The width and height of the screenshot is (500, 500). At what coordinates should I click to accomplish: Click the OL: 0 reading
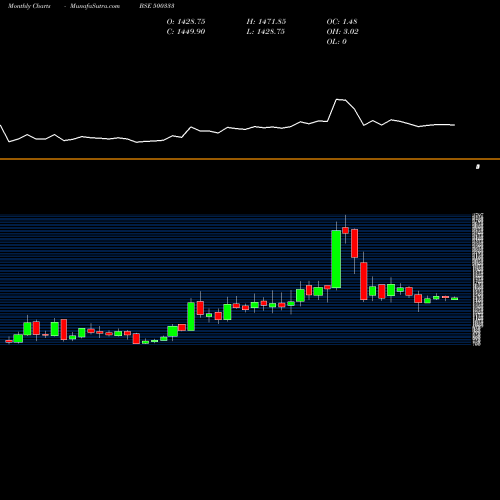pos(336,42)
